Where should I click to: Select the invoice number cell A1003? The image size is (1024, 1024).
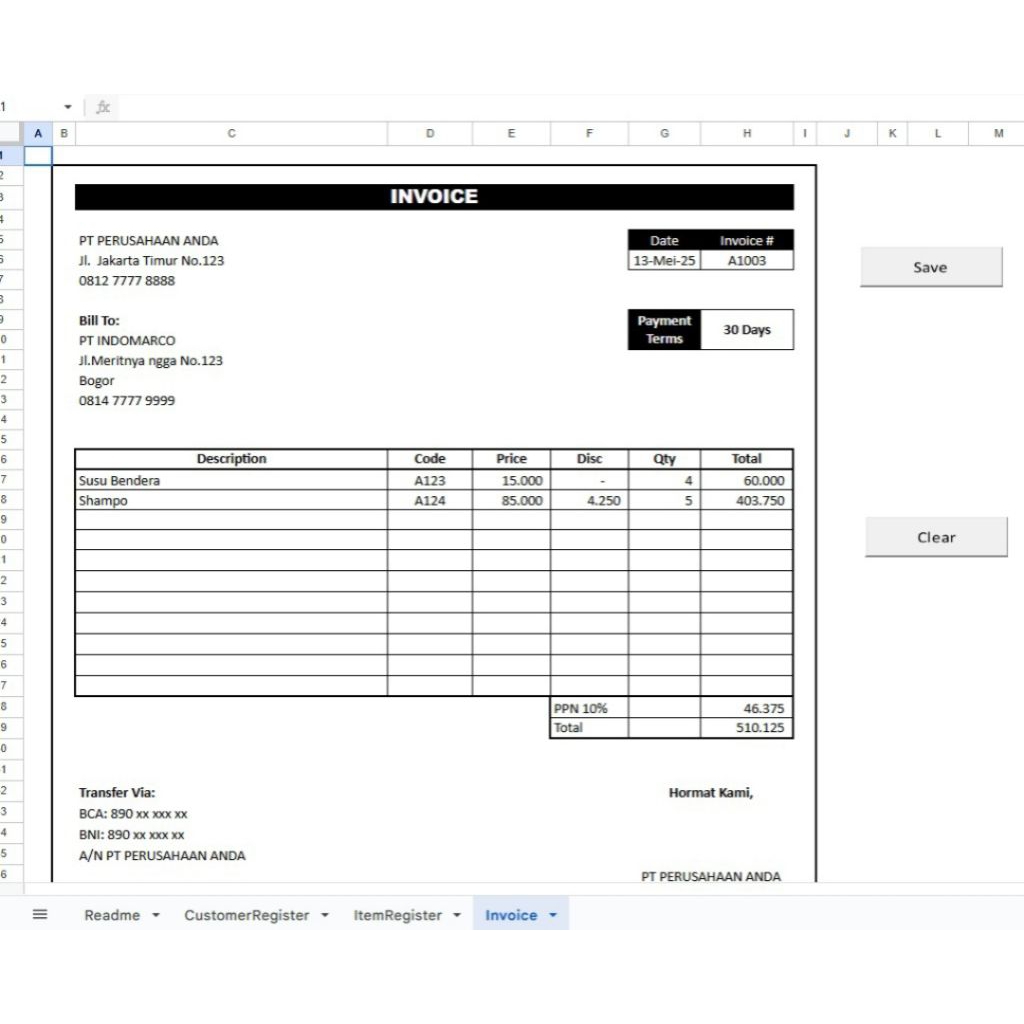747,260
